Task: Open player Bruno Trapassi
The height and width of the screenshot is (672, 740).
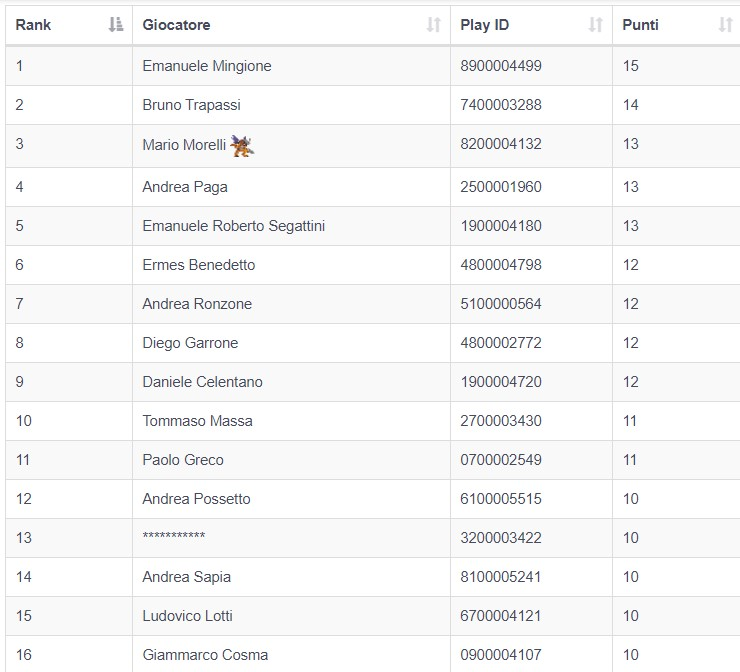Action: pyautogui.click(x=192, y=105)
